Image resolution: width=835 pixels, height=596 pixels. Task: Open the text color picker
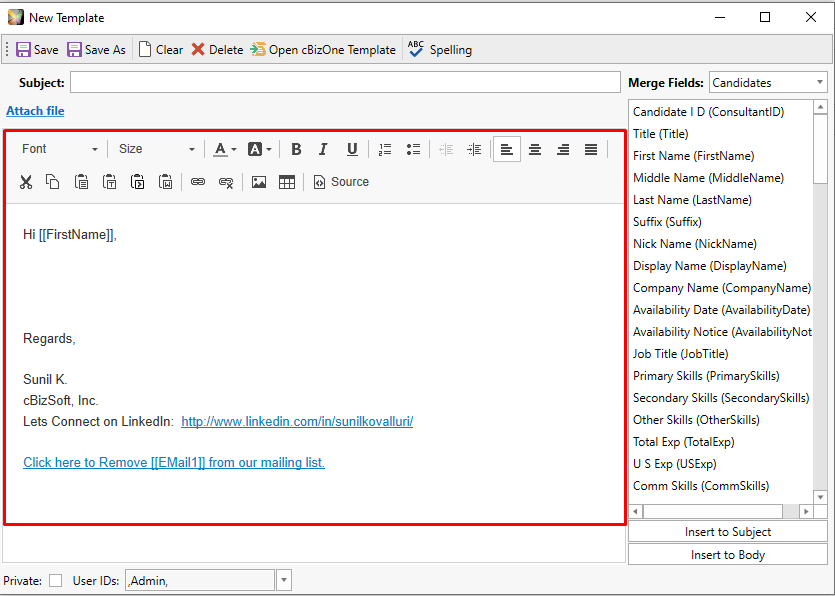tap(225, 149)
